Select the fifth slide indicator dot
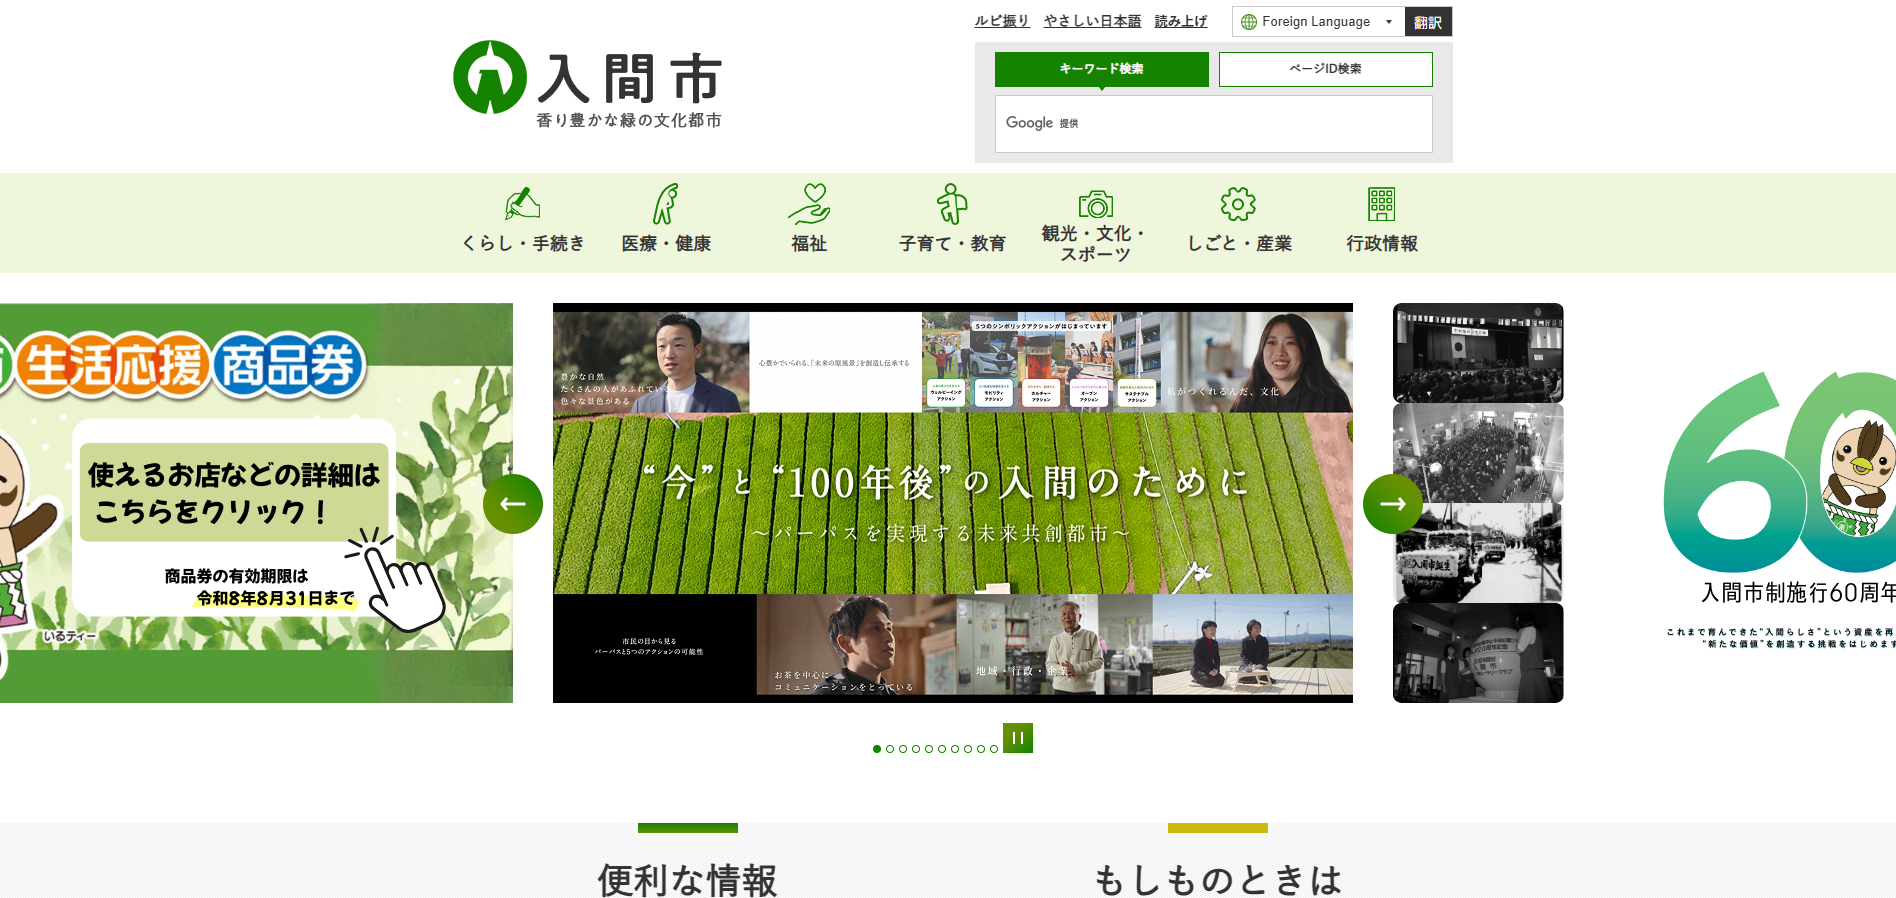This screenshot has width=1896, height=898. 929,749
